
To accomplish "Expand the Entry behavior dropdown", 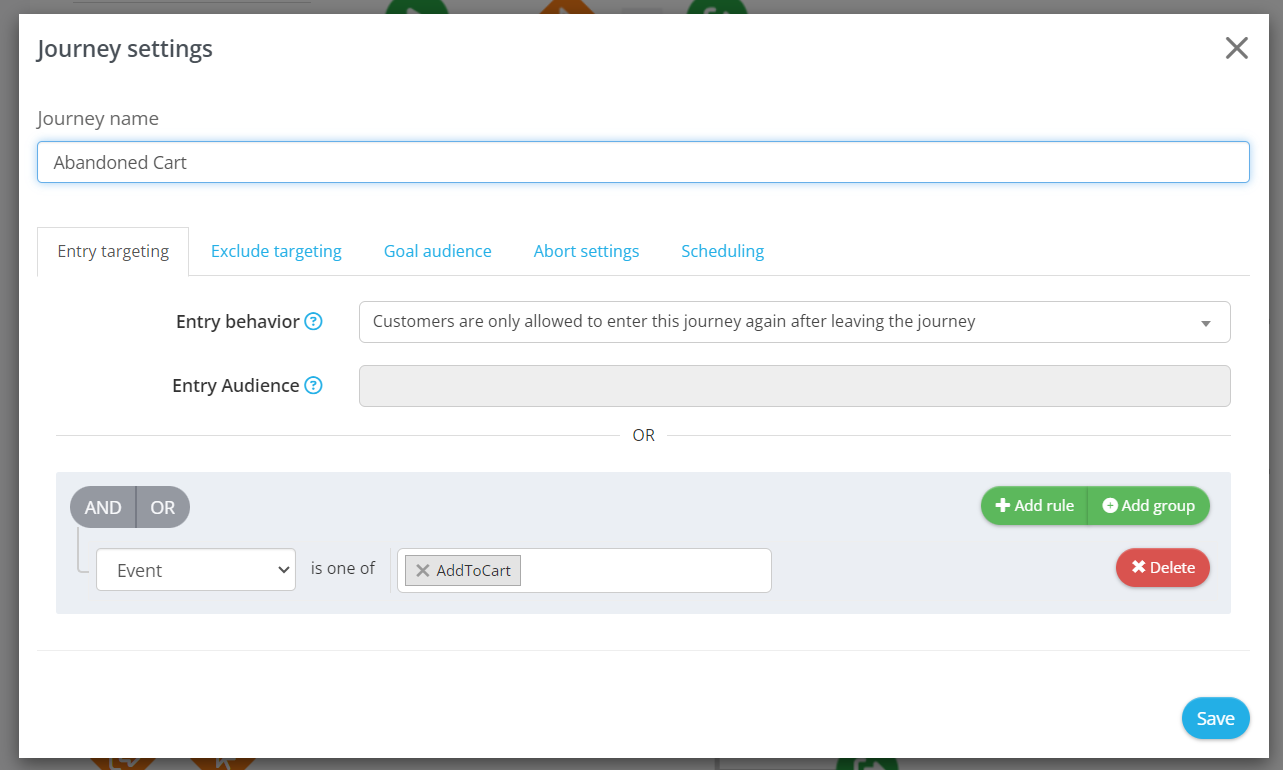I will click(x=794, y=322).
